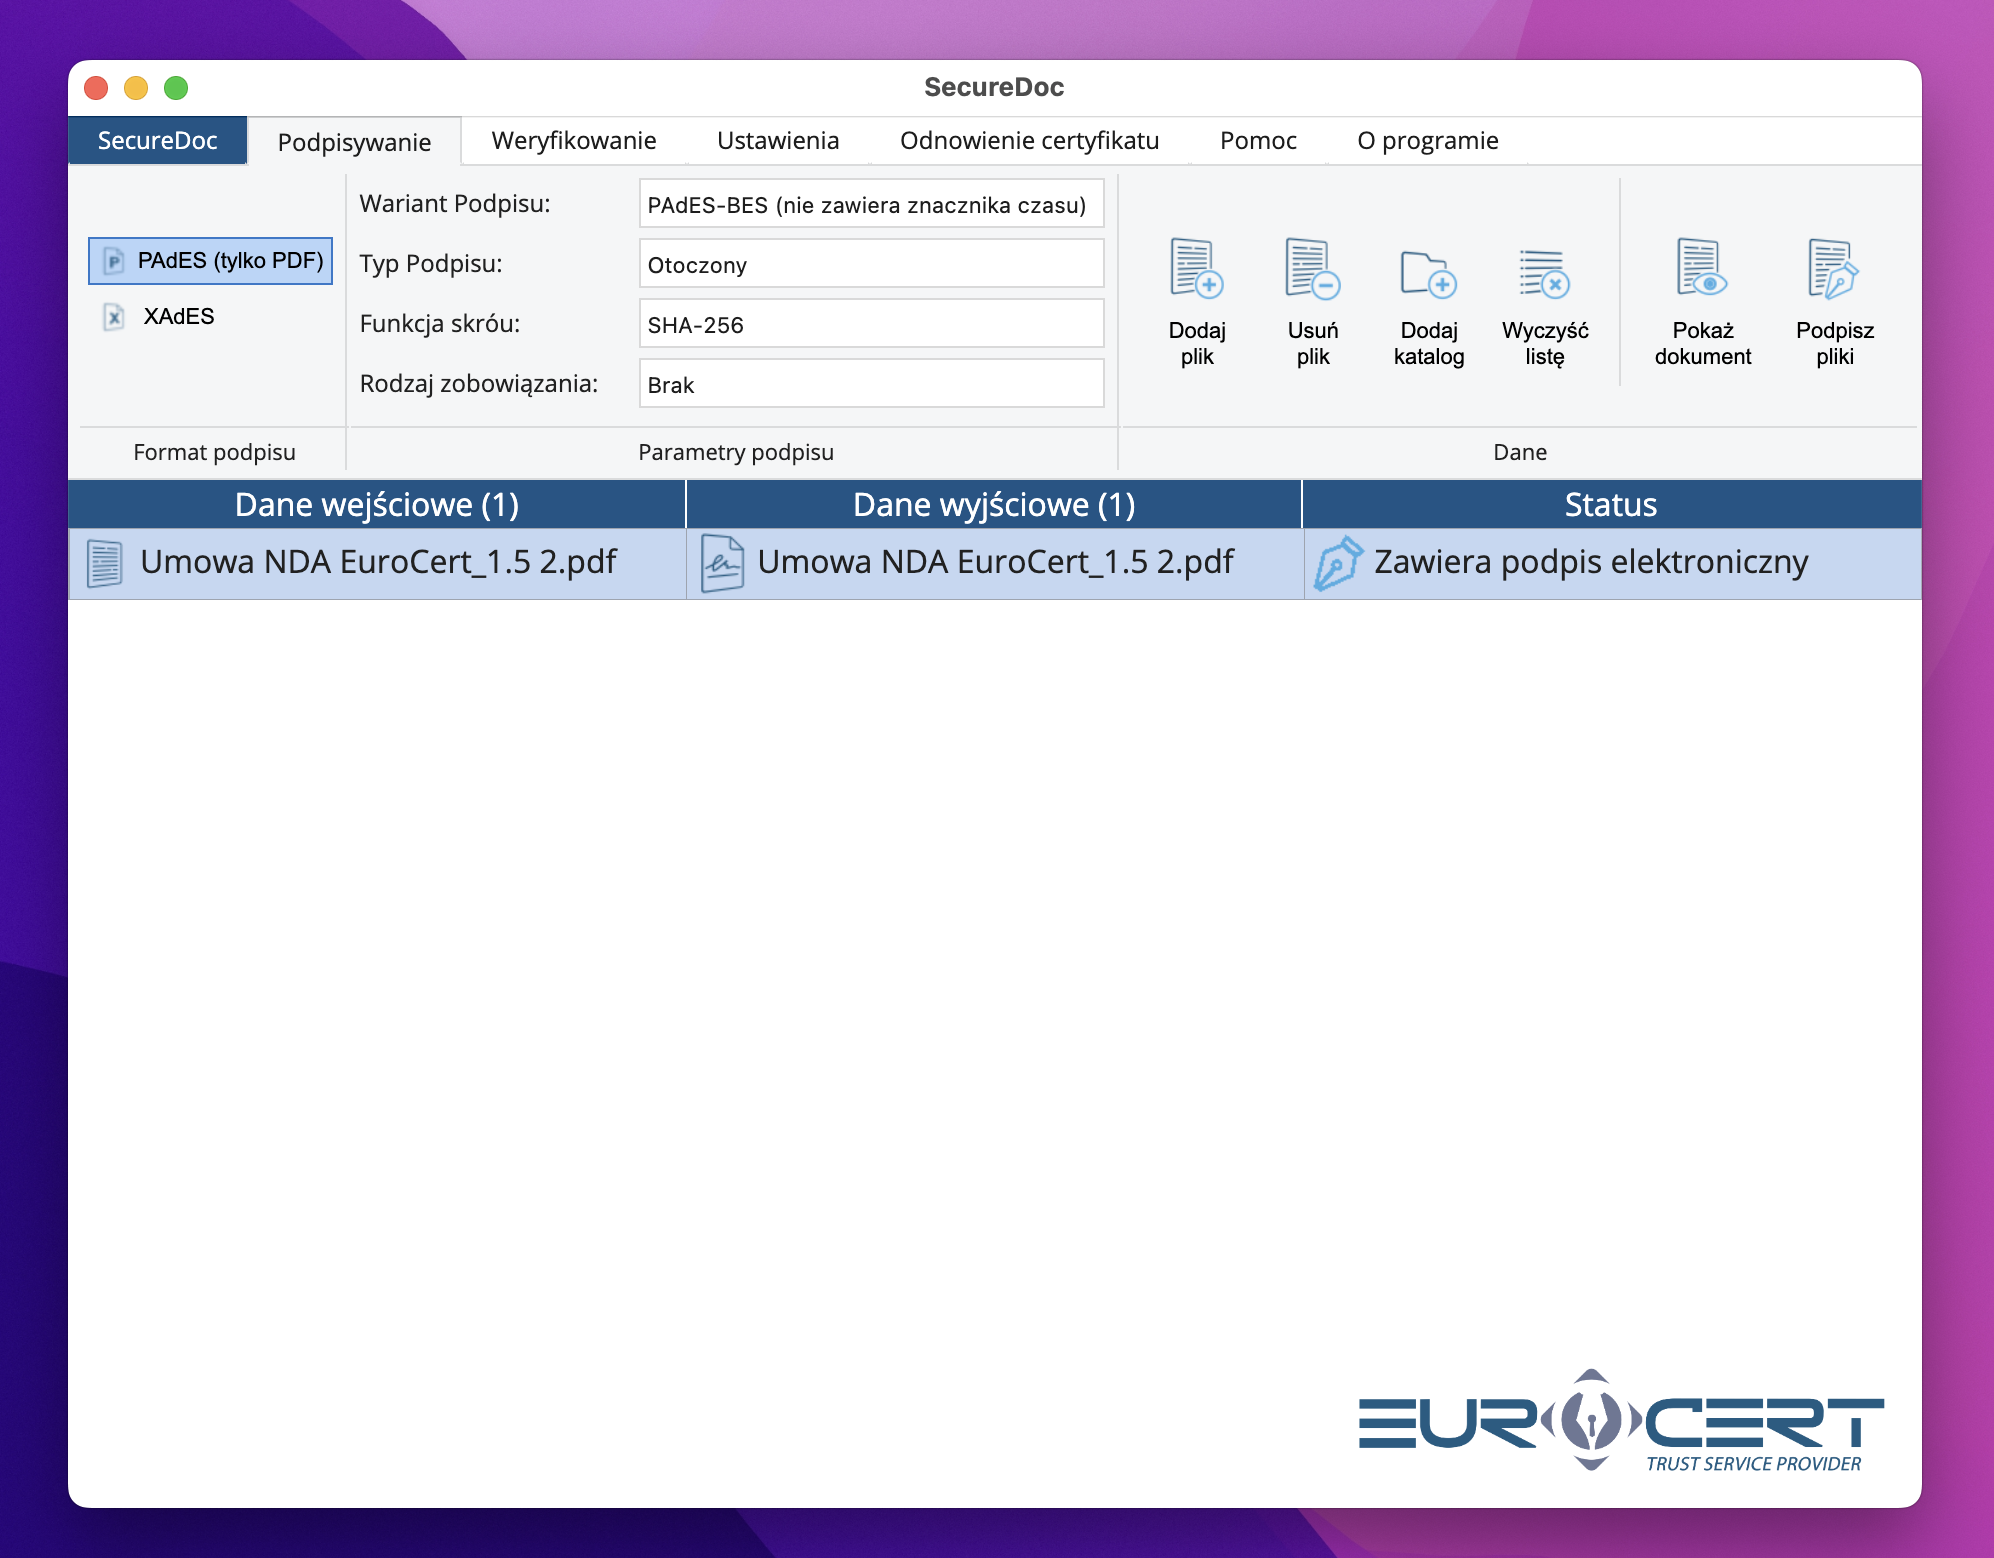Open the Typ Podpisu dropdown
This screenshot has width=1994, height=1558.
coord(870,265)
